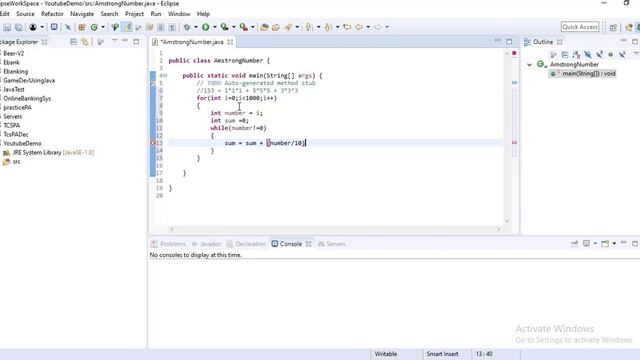Open the Navigate menu
Image resolution: width=640 pixels, height=360 pixels.
[82, 14]
